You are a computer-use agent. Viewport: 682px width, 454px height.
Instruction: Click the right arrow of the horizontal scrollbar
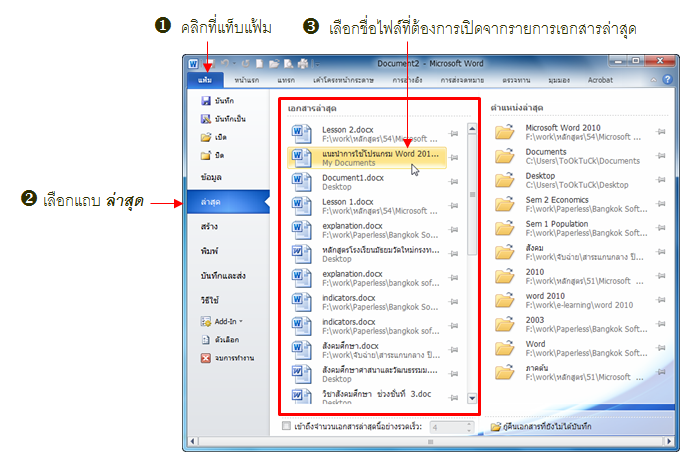tap(669, 441)
